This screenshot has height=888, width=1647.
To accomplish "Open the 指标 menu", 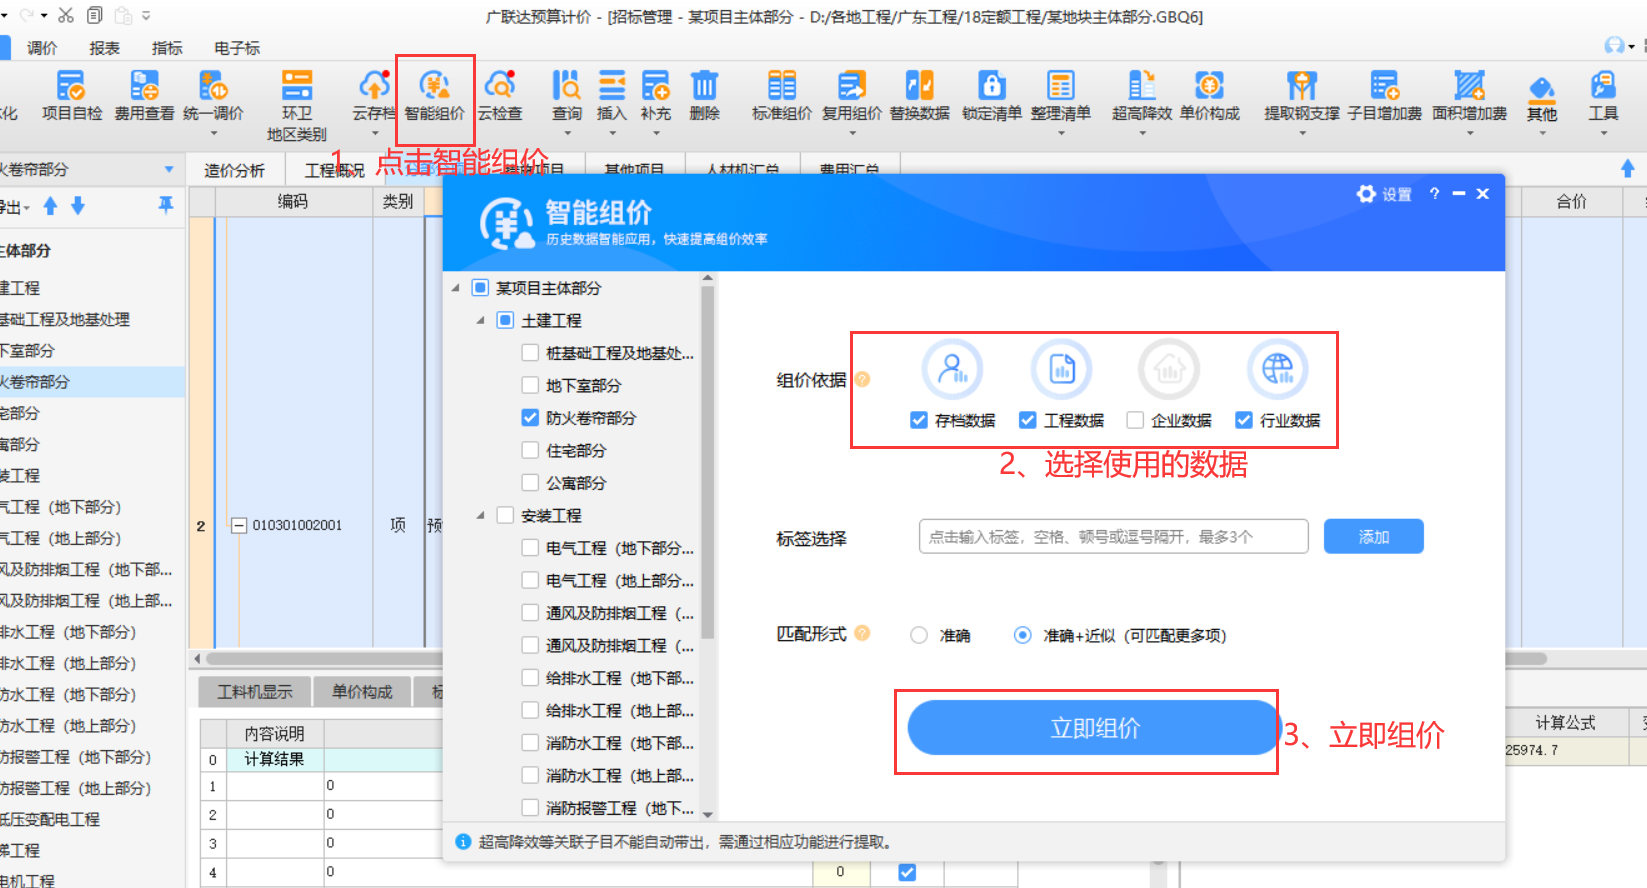I will tap(167, 48).
